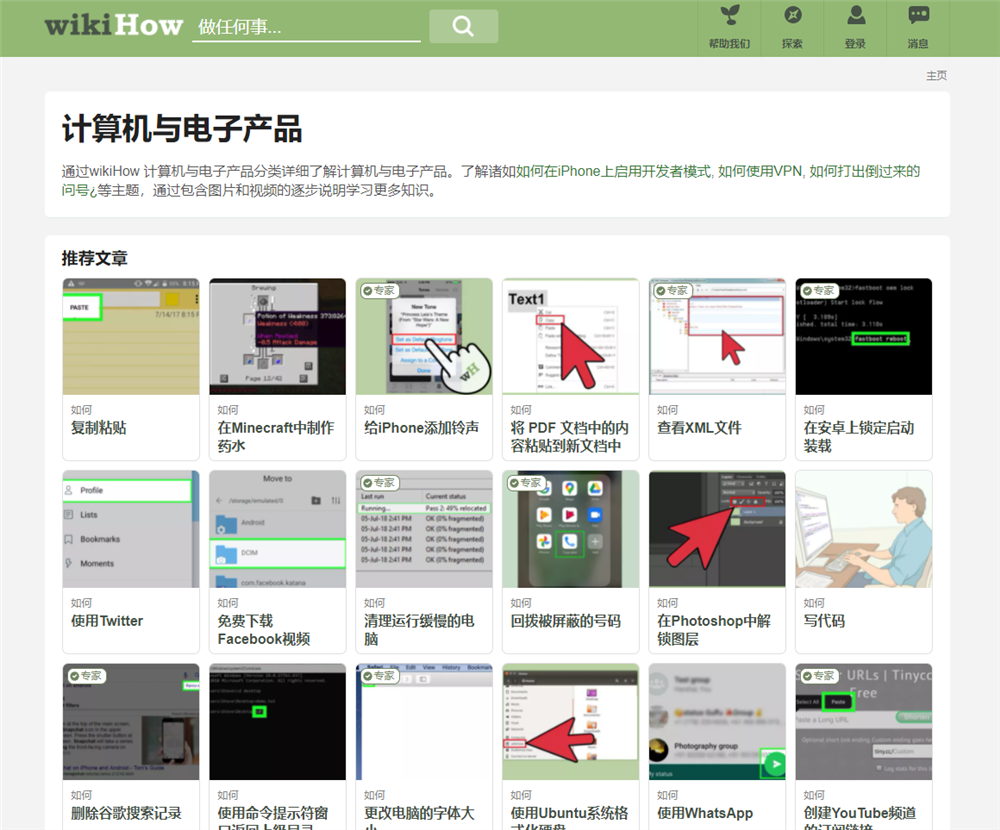Click 专家 badge on font size card

point(379,676)
